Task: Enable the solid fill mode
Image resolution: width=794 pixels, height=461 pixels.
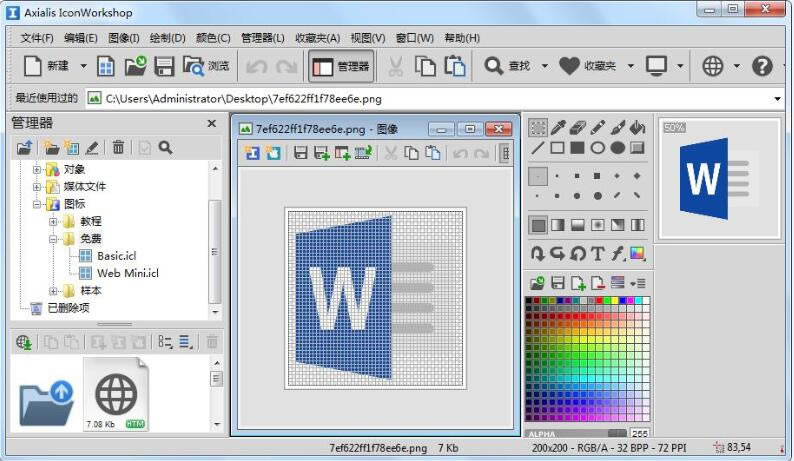Action: pos(538,225)
